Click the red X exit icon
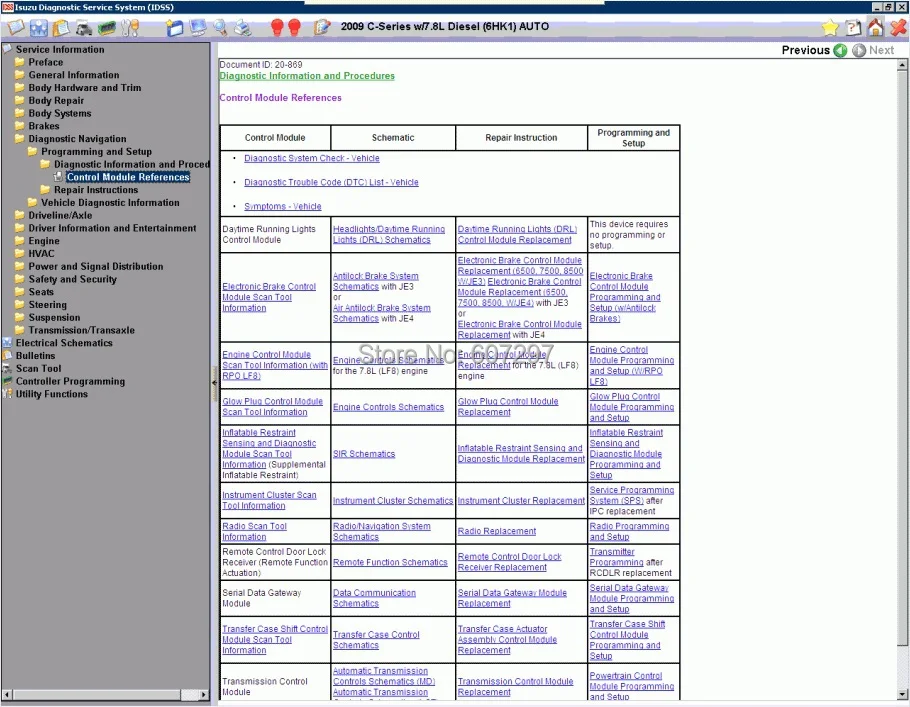This screenshot has width=910, height=707. pyautogui.click(x=898, y=27)
